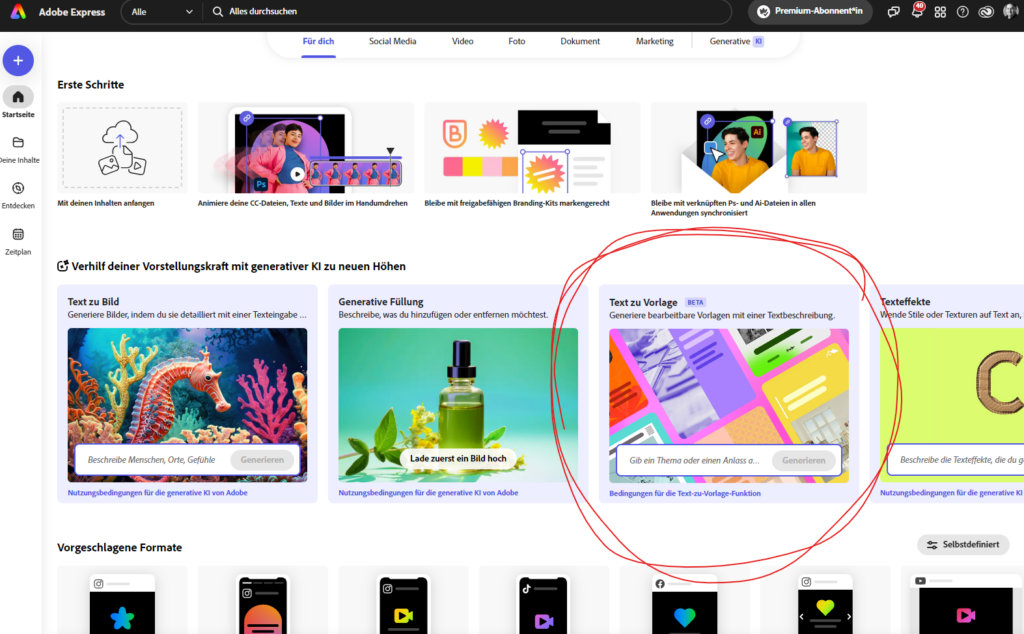The height and width of the screenshot is (634, 1024).
Task: Select the Marketing tab
Action: click(x=654, y=42)
